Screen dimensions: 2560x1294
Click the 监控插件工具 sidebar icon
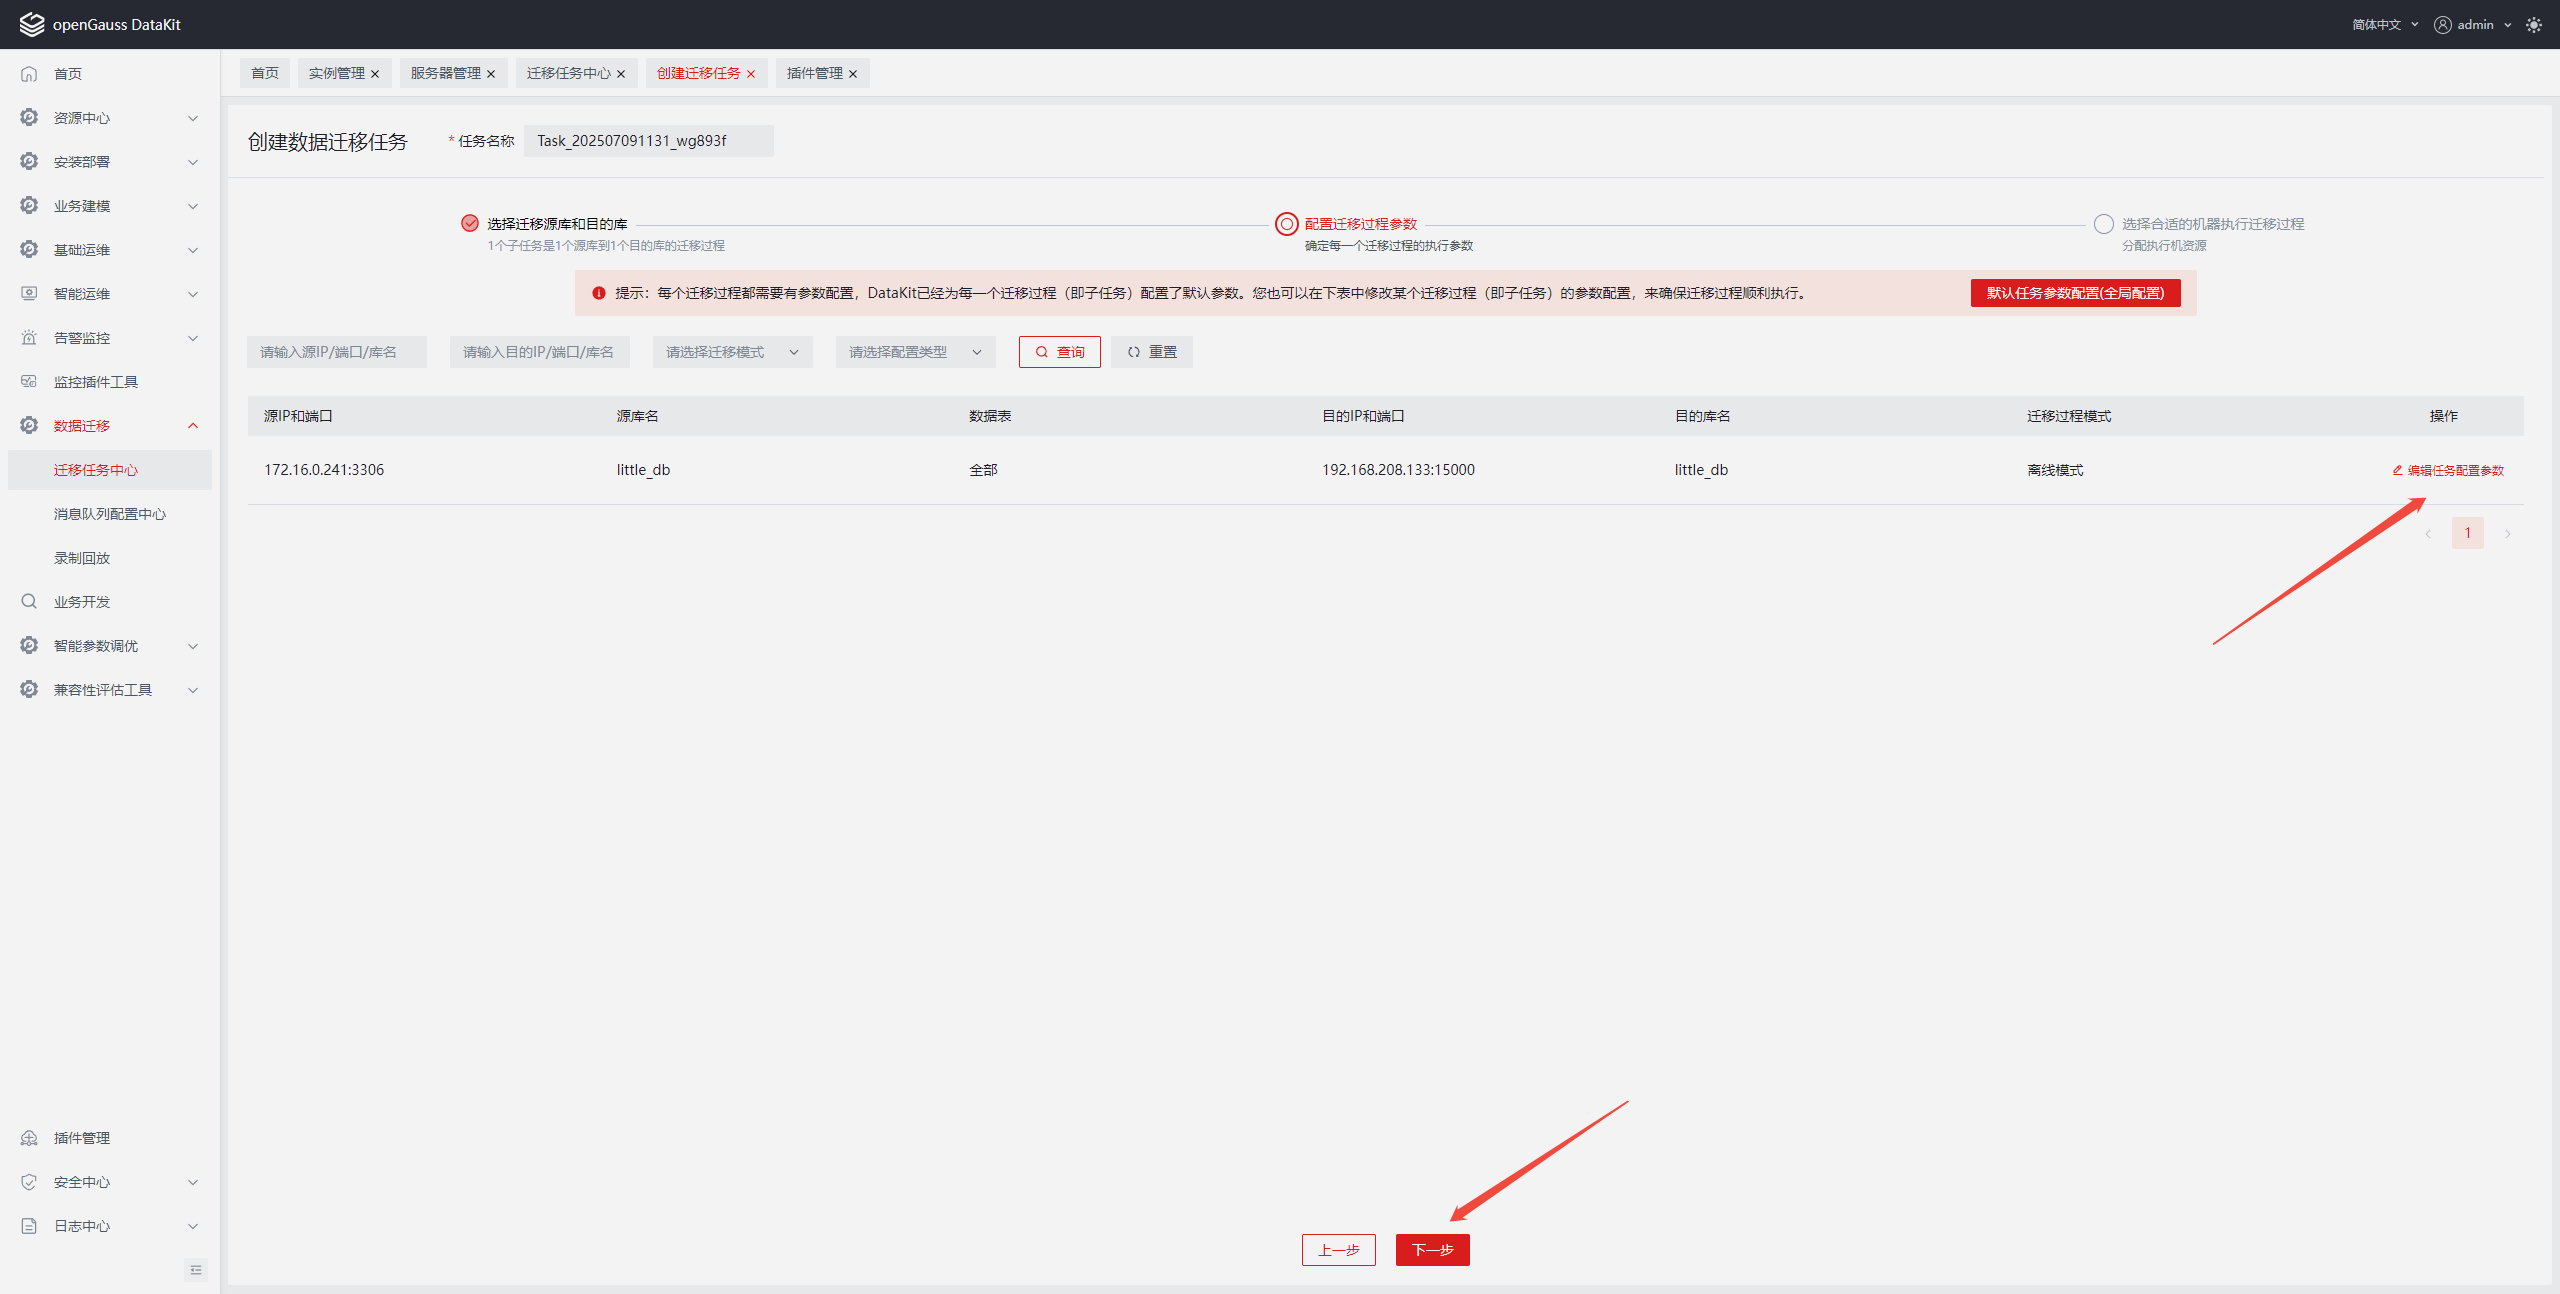29,382
